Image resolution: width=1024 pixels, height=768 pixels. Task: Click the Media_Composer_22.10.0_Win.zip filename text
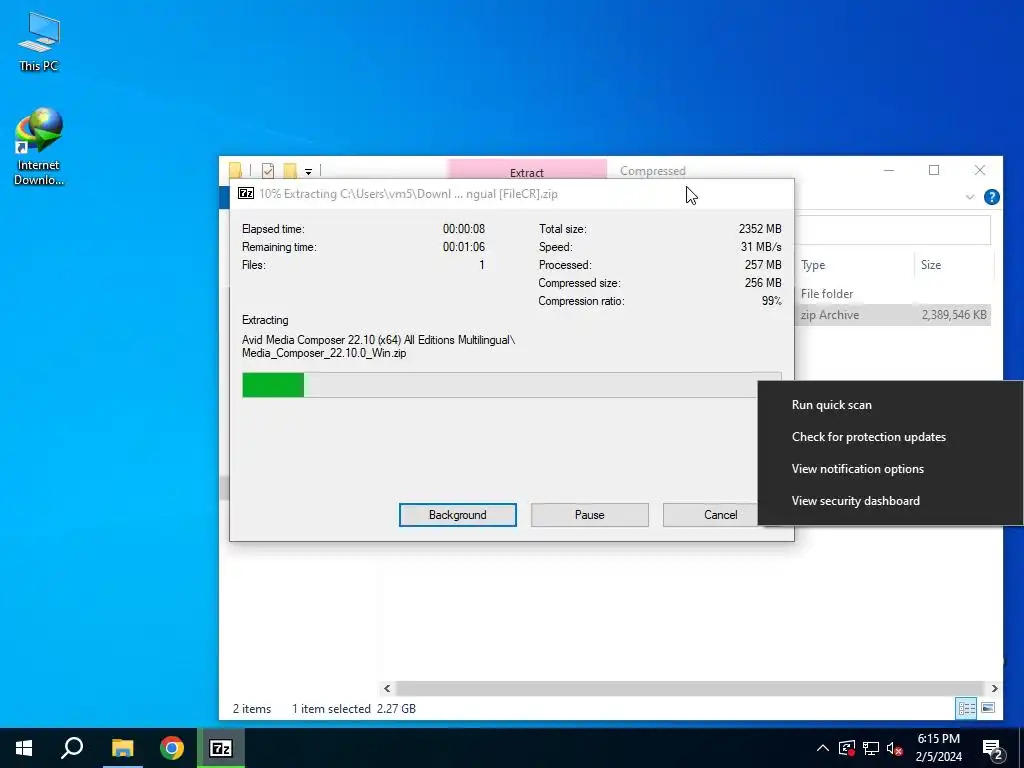tap(324, 353)
